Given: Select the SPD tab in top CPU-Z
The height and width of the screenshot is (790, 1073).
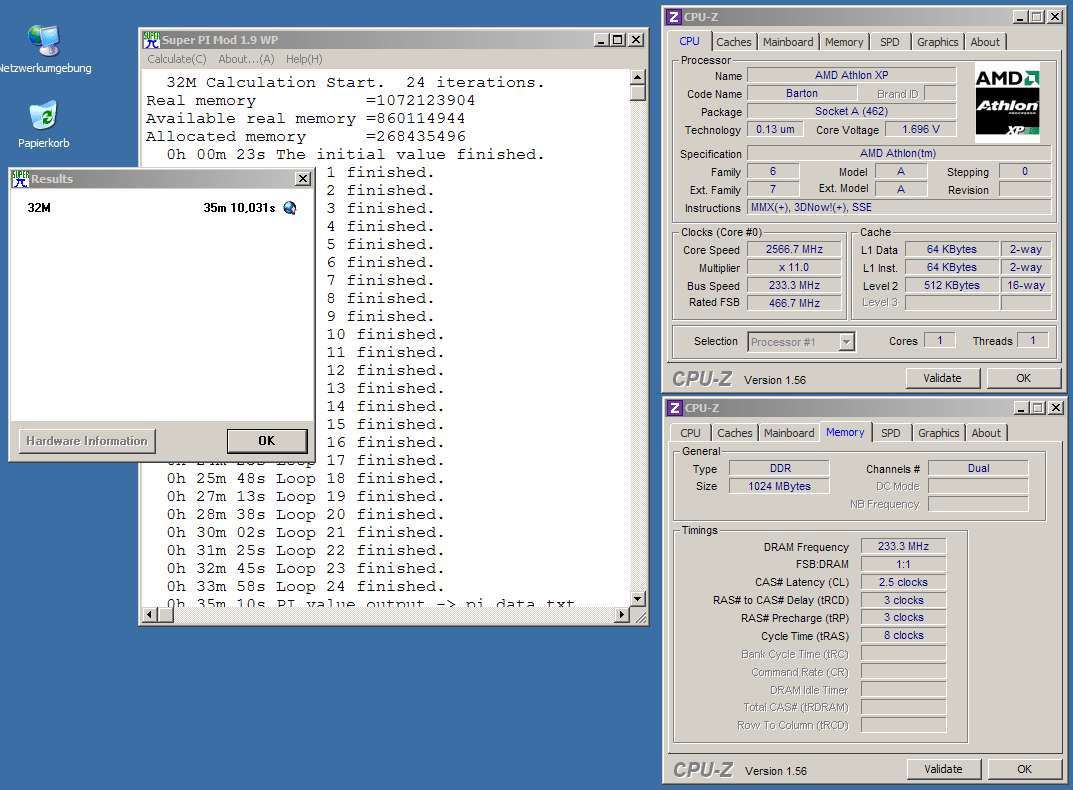Looking at the screenshot, I should pyautogui.click(x=890, y=42).
